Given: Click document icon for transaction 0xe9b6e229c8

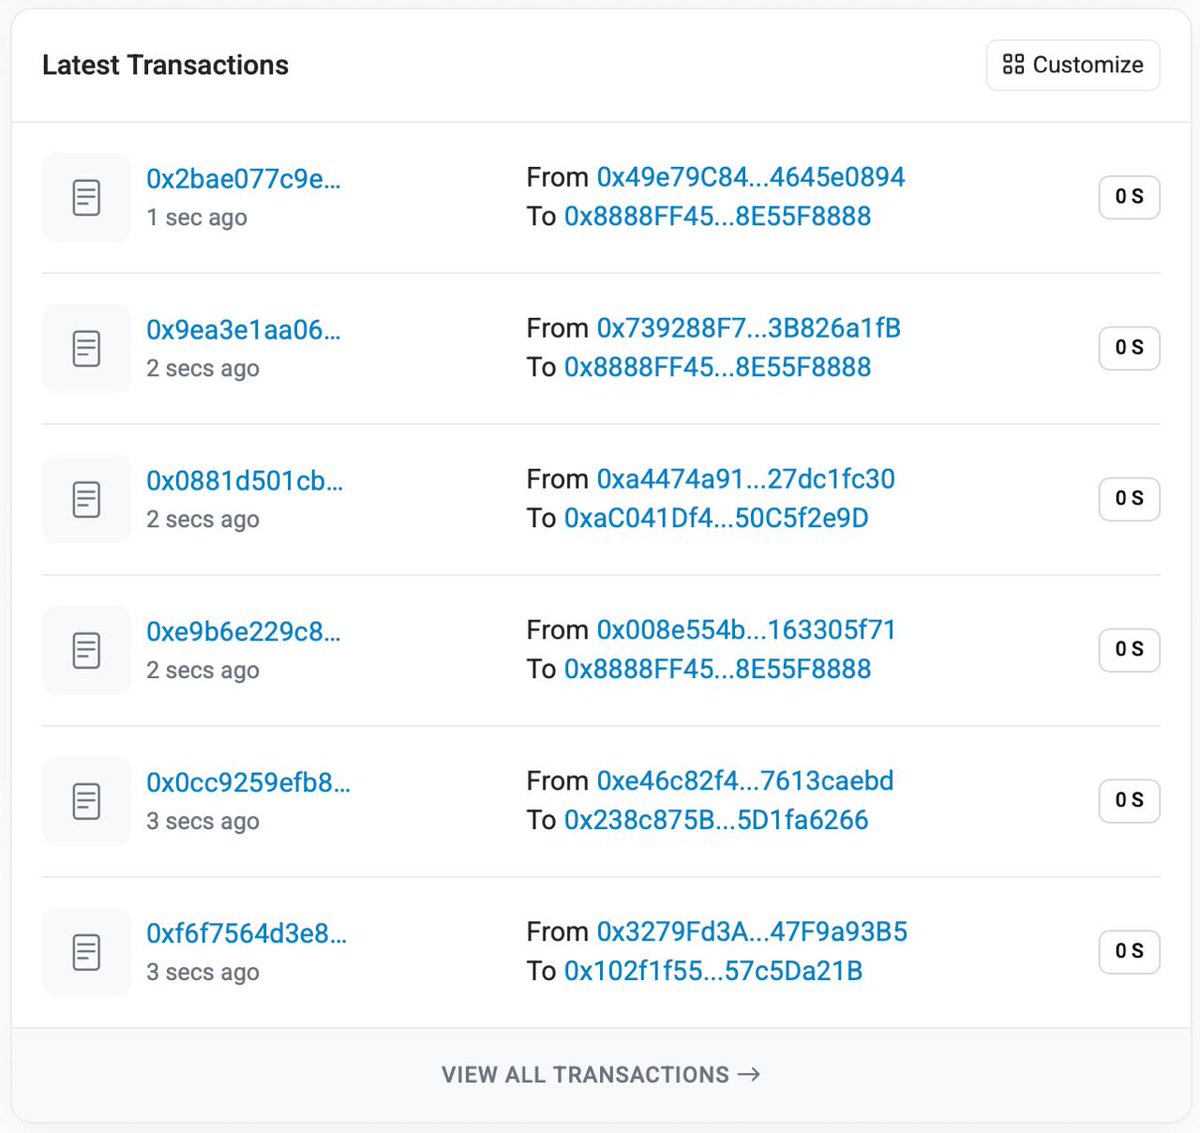Looking at the screenshot, I should [87, 650].
